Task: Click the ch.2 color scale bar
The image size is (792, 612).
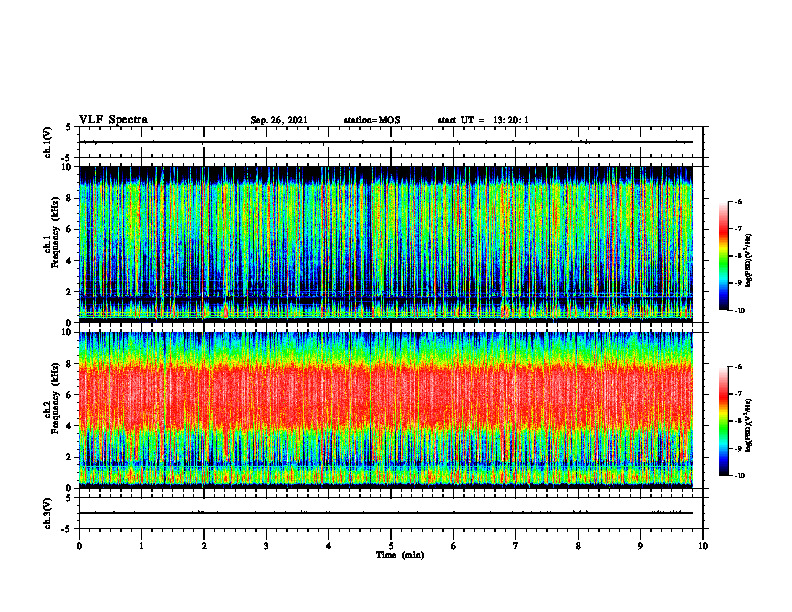Action: coord(724,421)
